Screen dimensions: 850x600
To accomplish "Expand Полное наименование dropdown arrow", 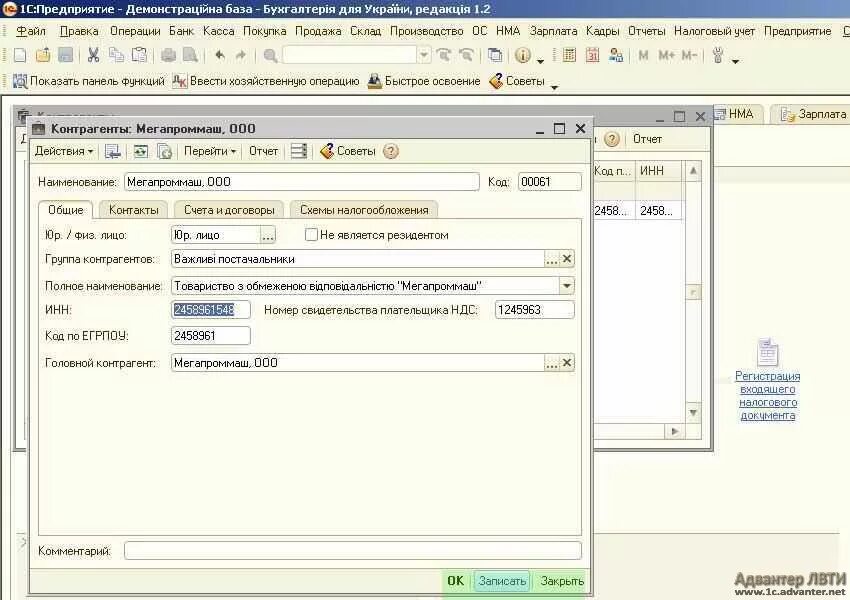I will tap(566, 286).
